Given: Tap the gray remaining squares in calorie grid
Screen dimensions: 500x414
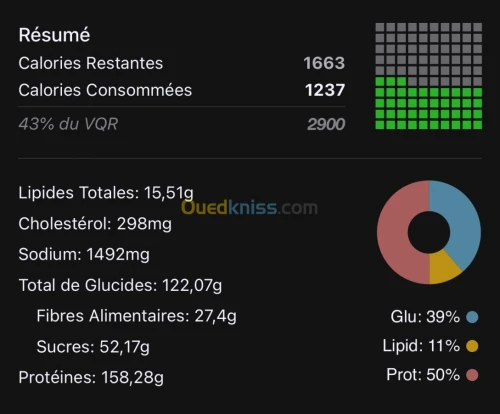Looking at the screenshot, I should (429, 49).
